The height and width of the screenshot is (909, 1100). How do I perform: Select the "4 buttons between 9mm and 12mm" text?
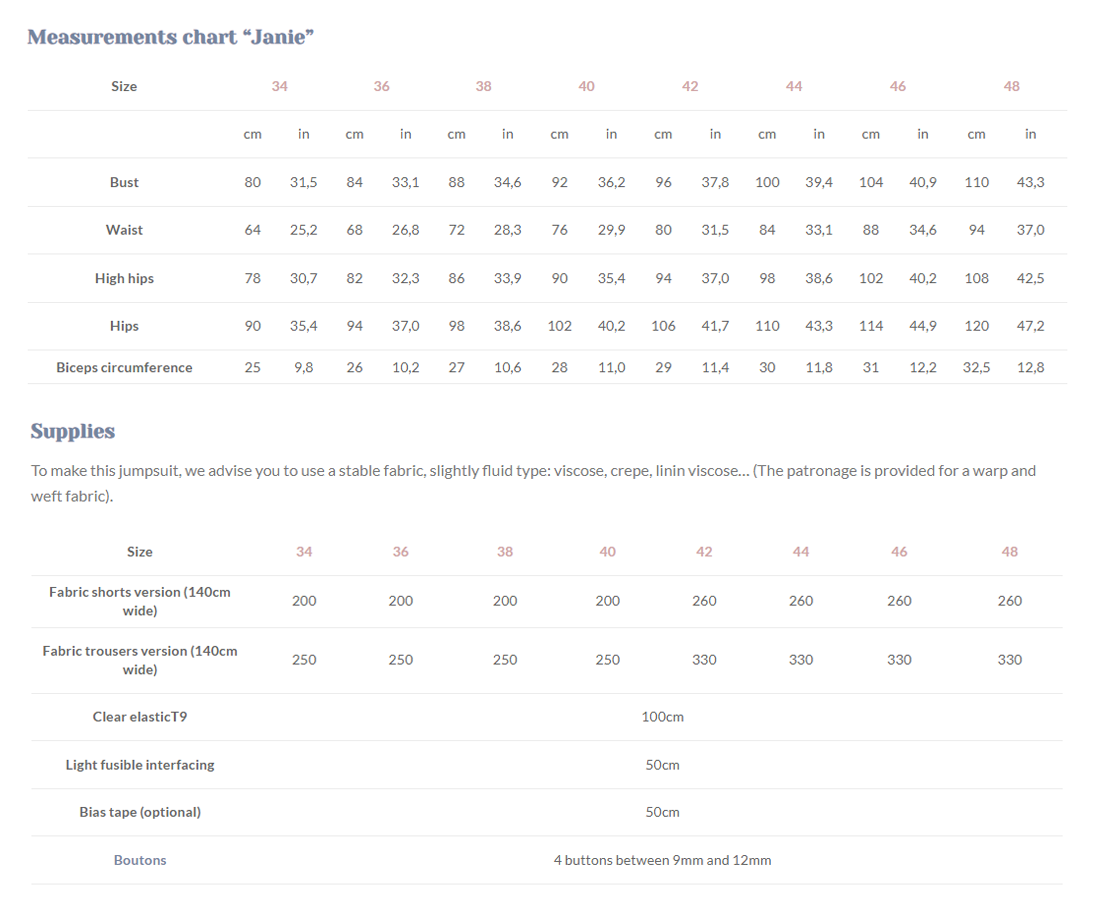tap(662, 860)
